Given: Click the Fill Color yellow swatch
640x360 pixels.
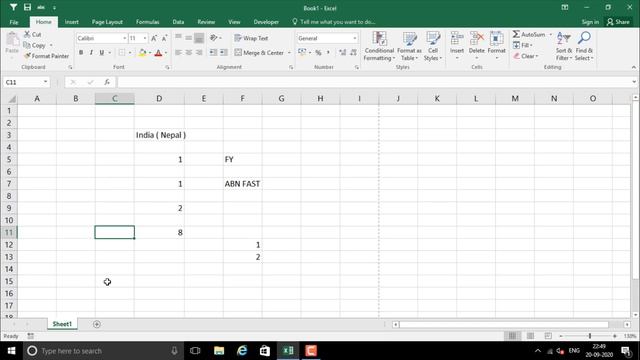Looking at the screenshot, I should pos(142,53).
